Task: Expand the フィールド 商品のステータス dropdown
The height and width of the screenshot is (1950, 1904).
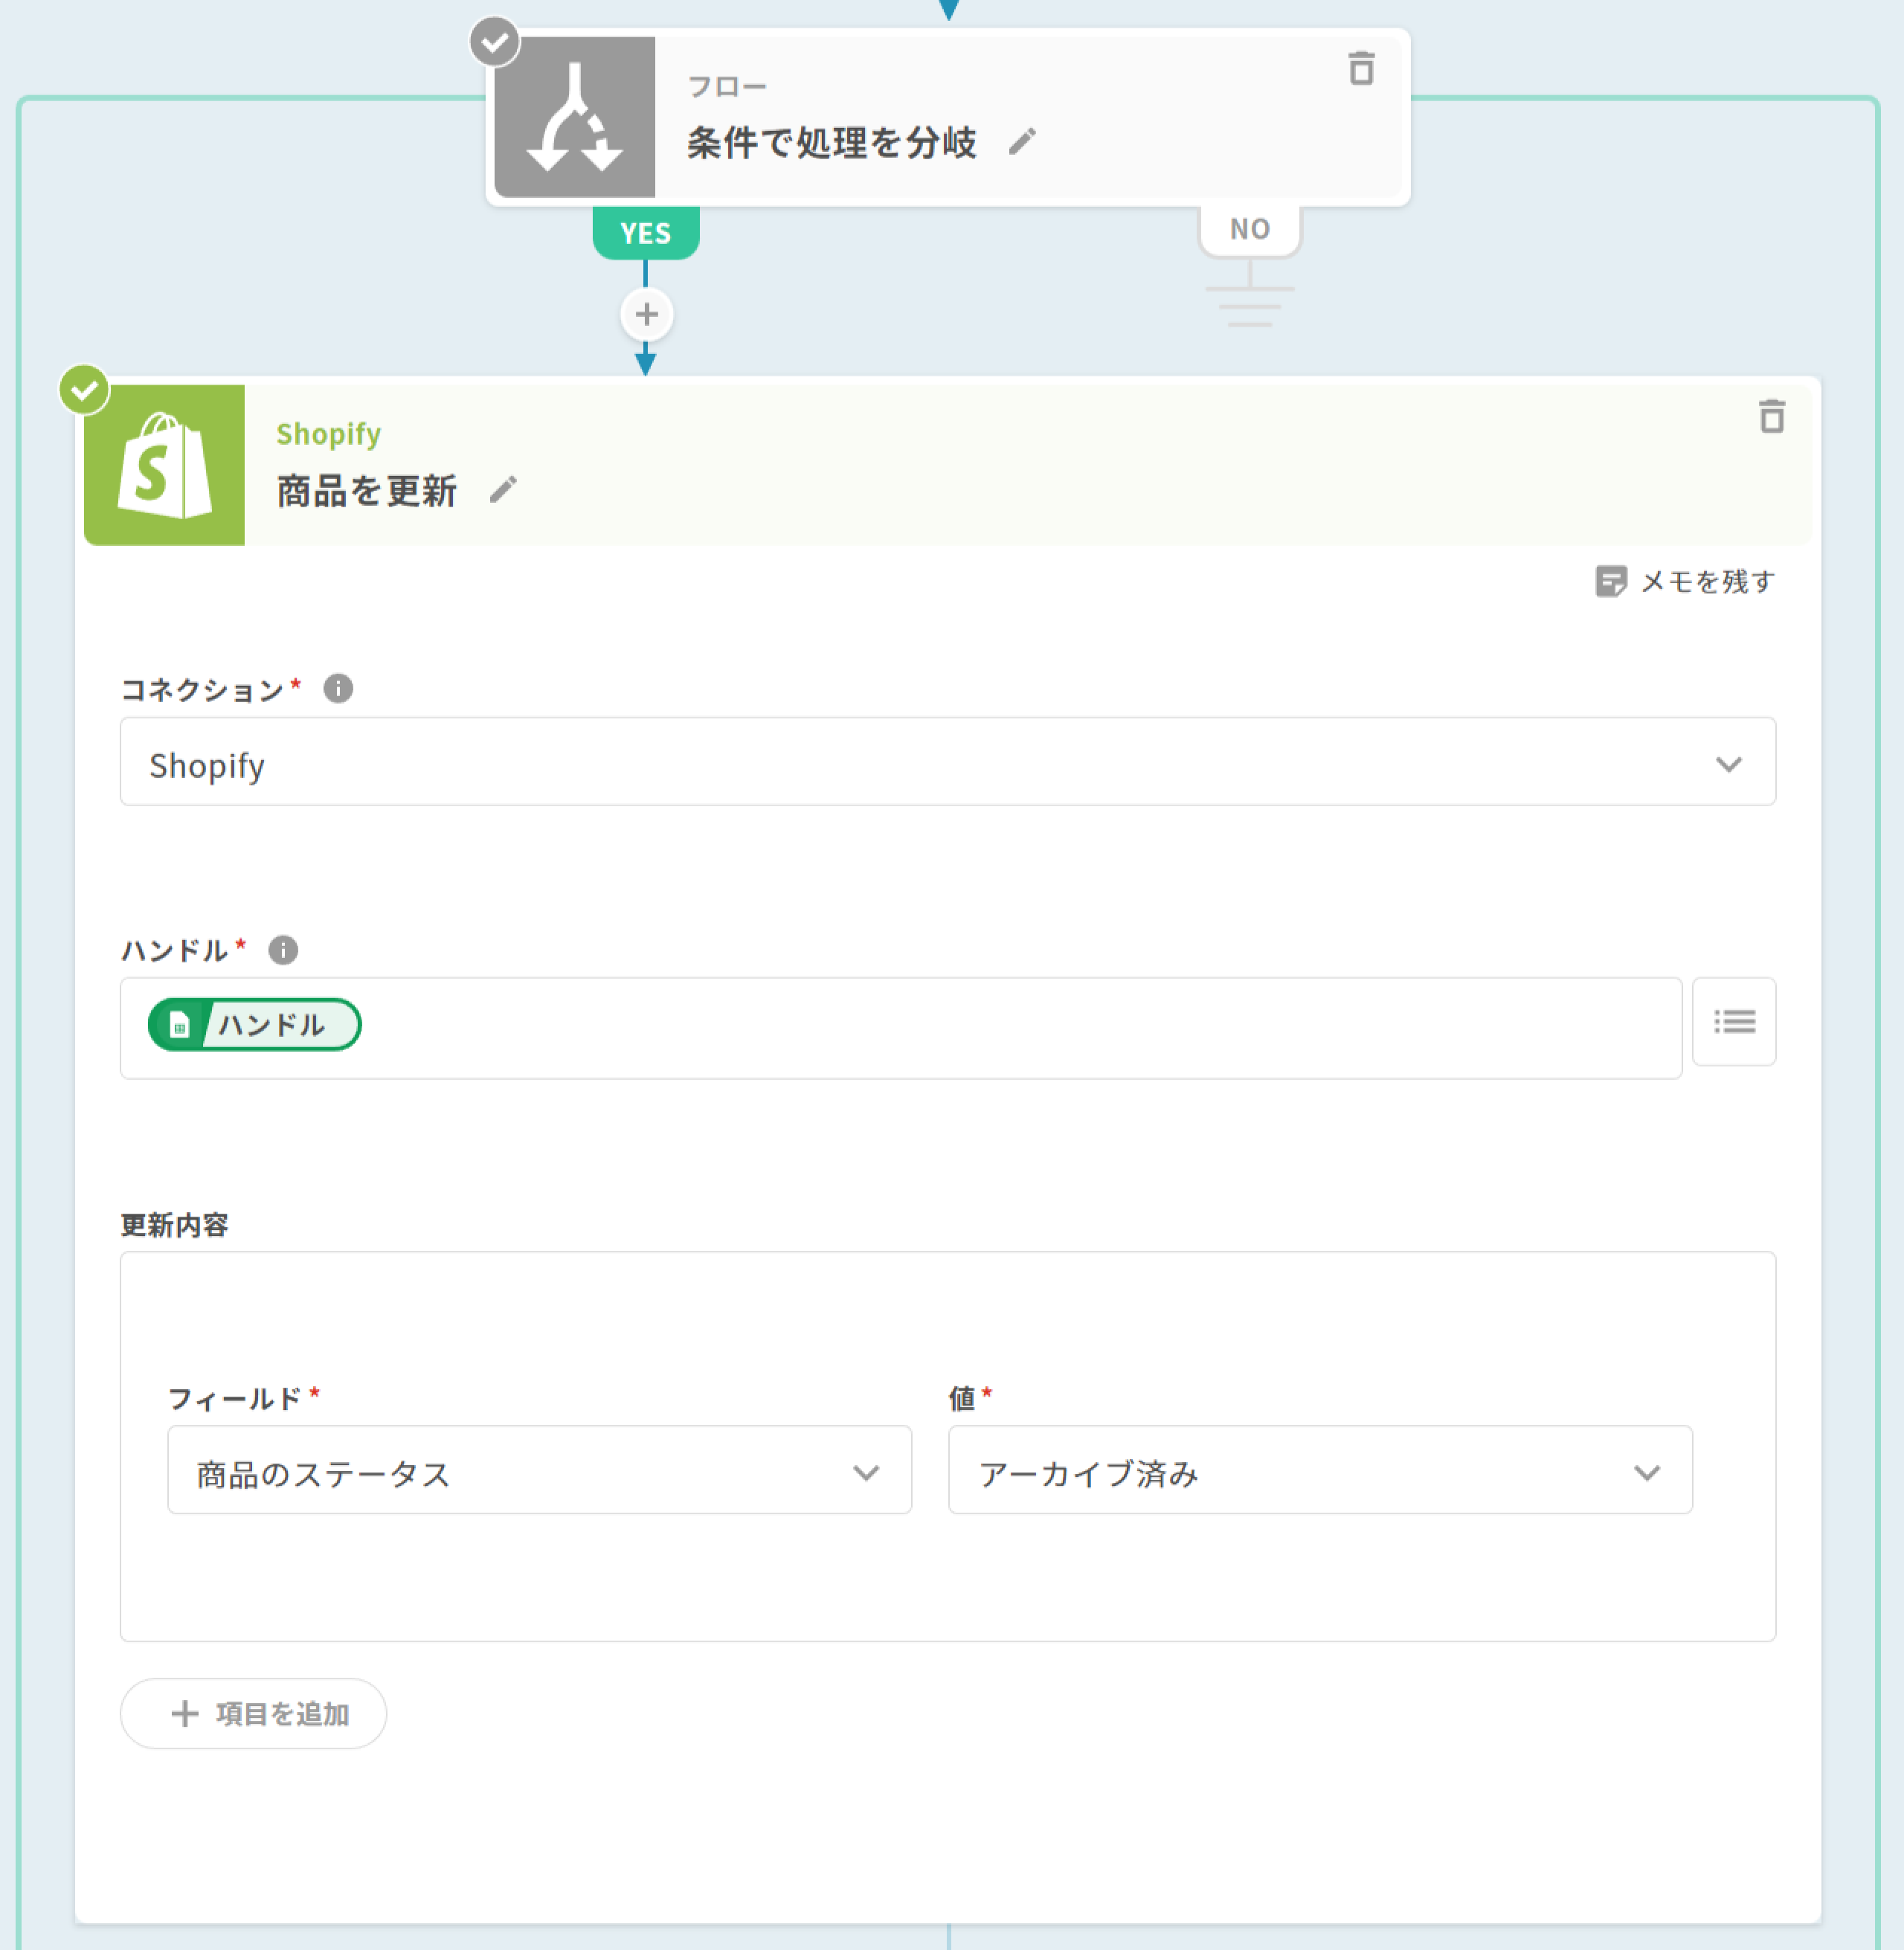Action: (539, 1470)
